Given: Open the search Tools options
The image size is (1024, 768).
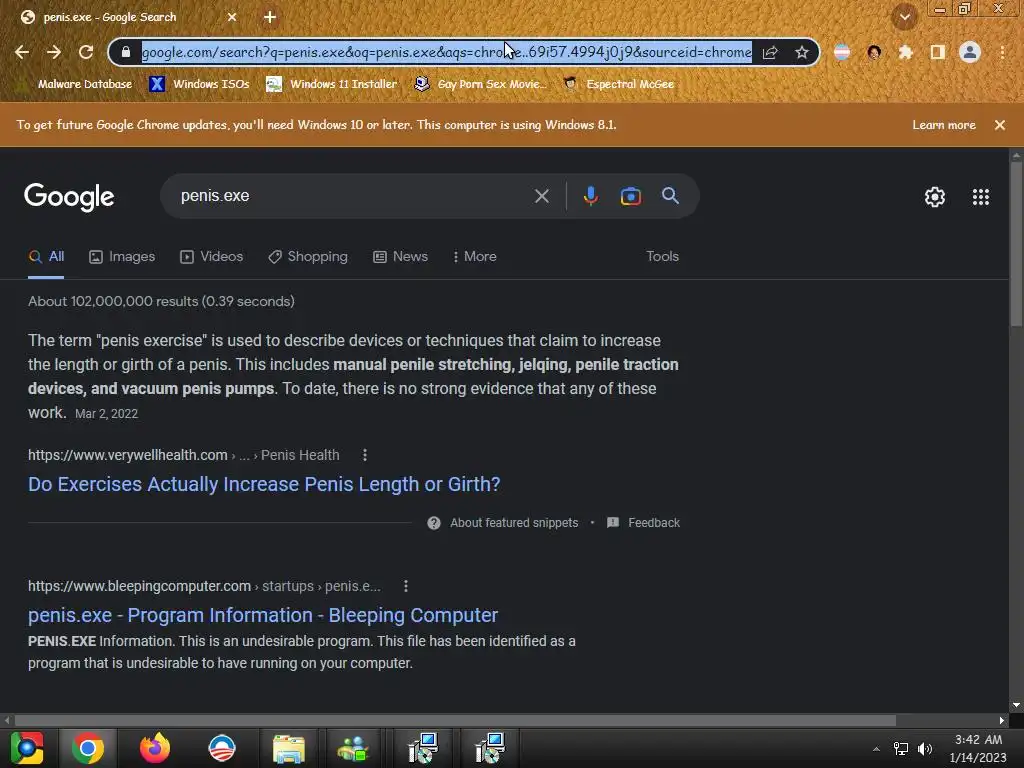Looking at the screenshot, I should [662, 257].
